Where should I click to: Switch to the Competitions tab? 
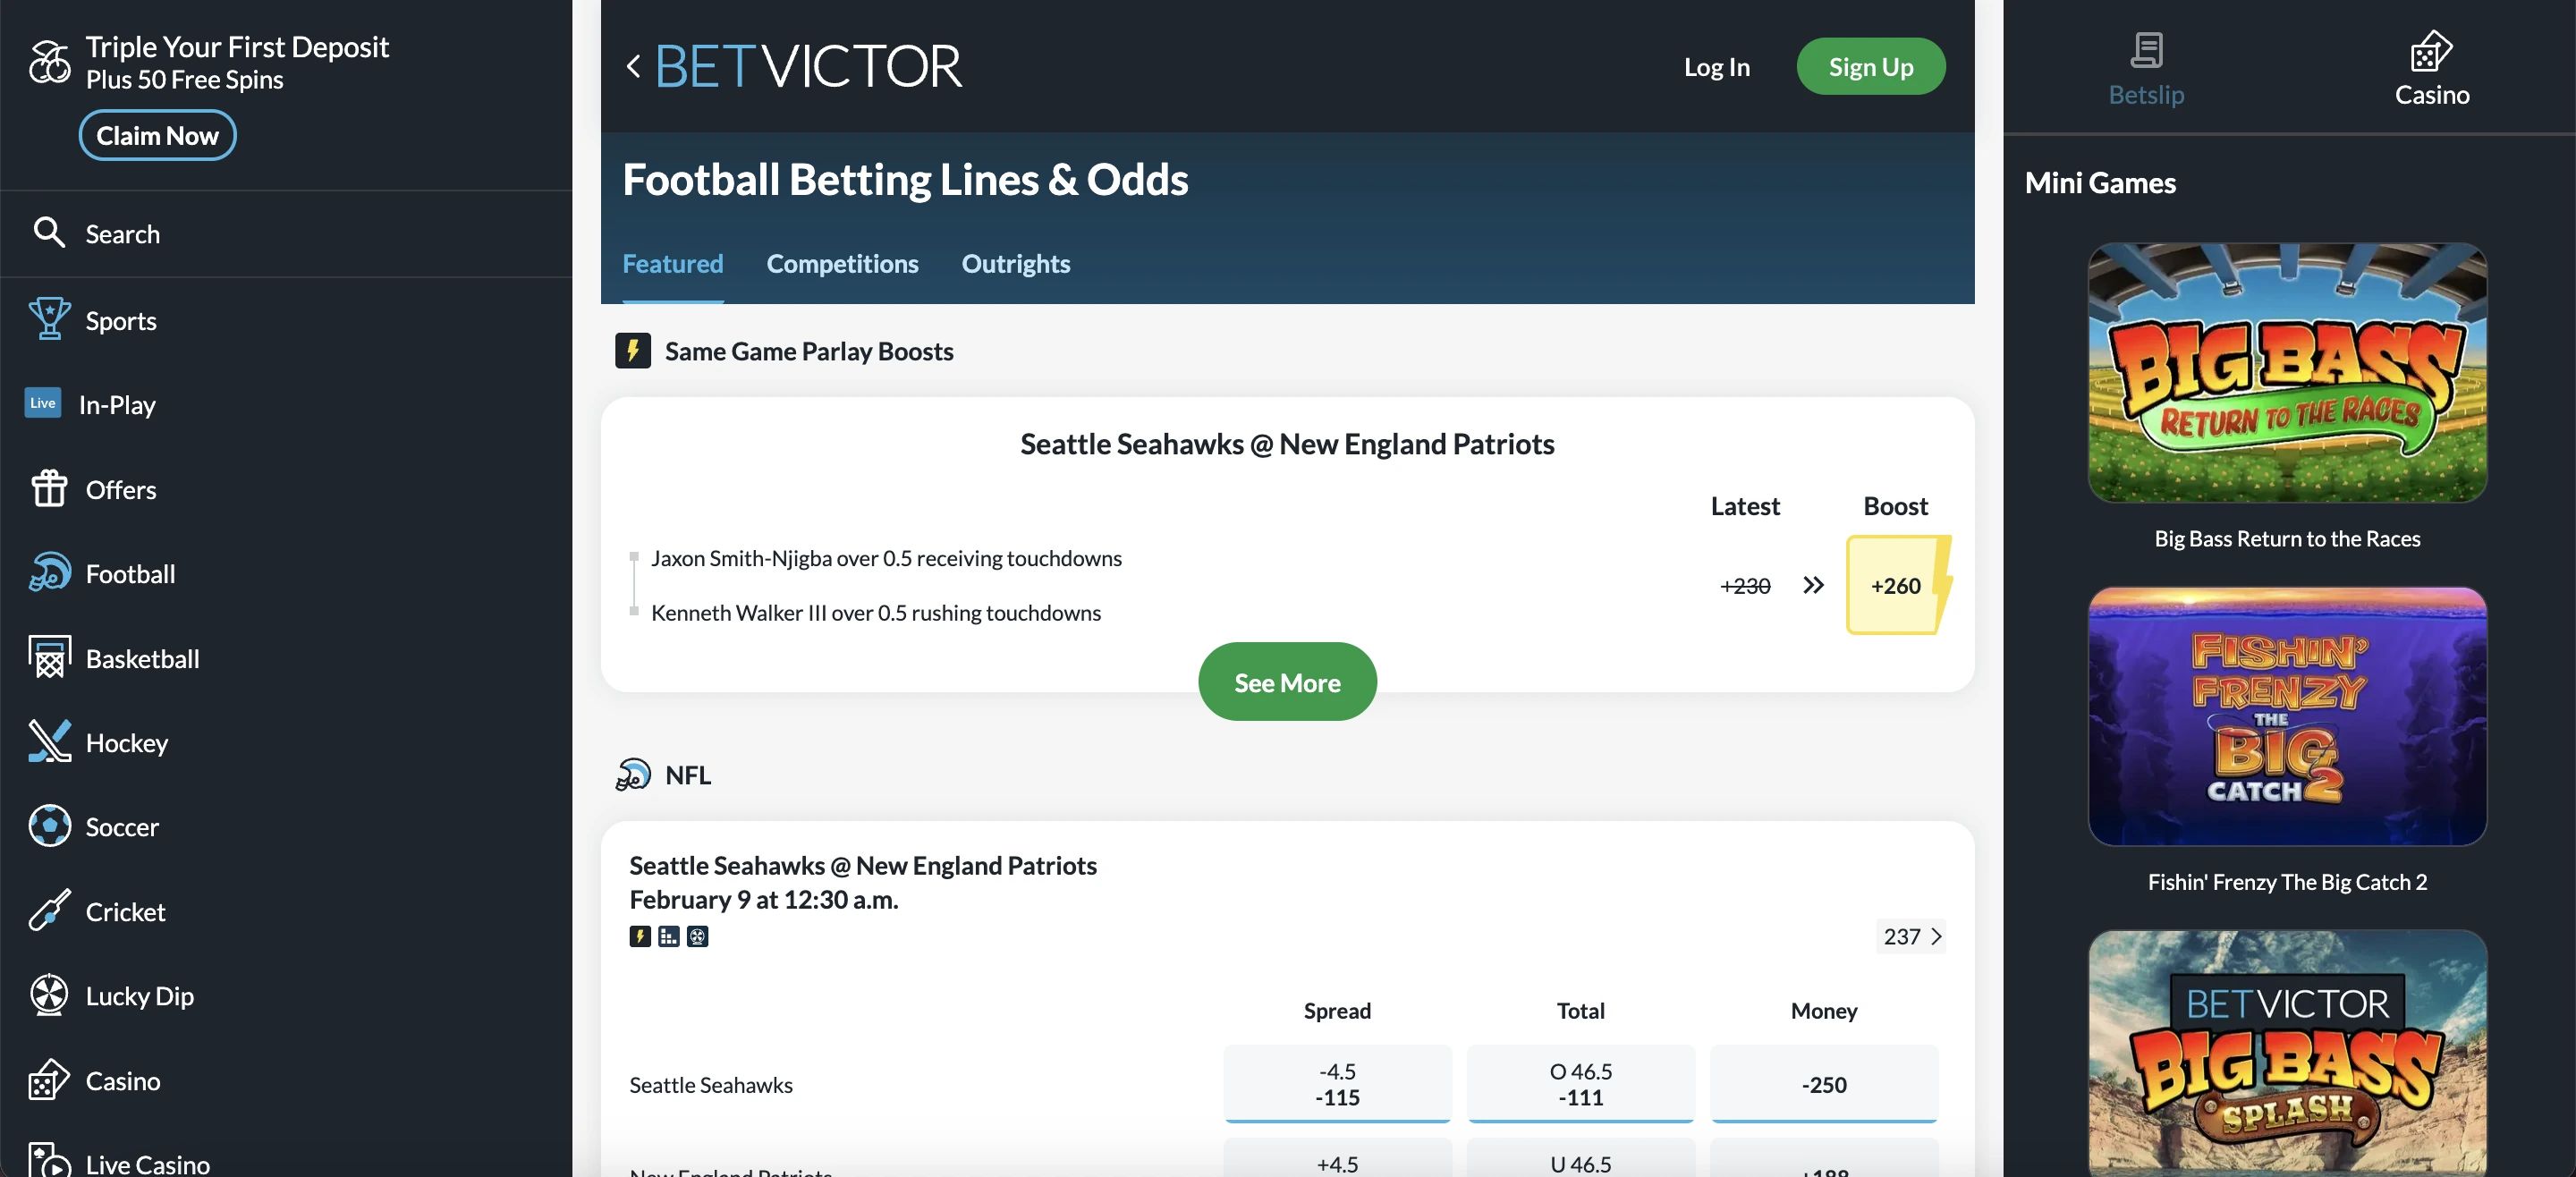click(x=842, y=263)
